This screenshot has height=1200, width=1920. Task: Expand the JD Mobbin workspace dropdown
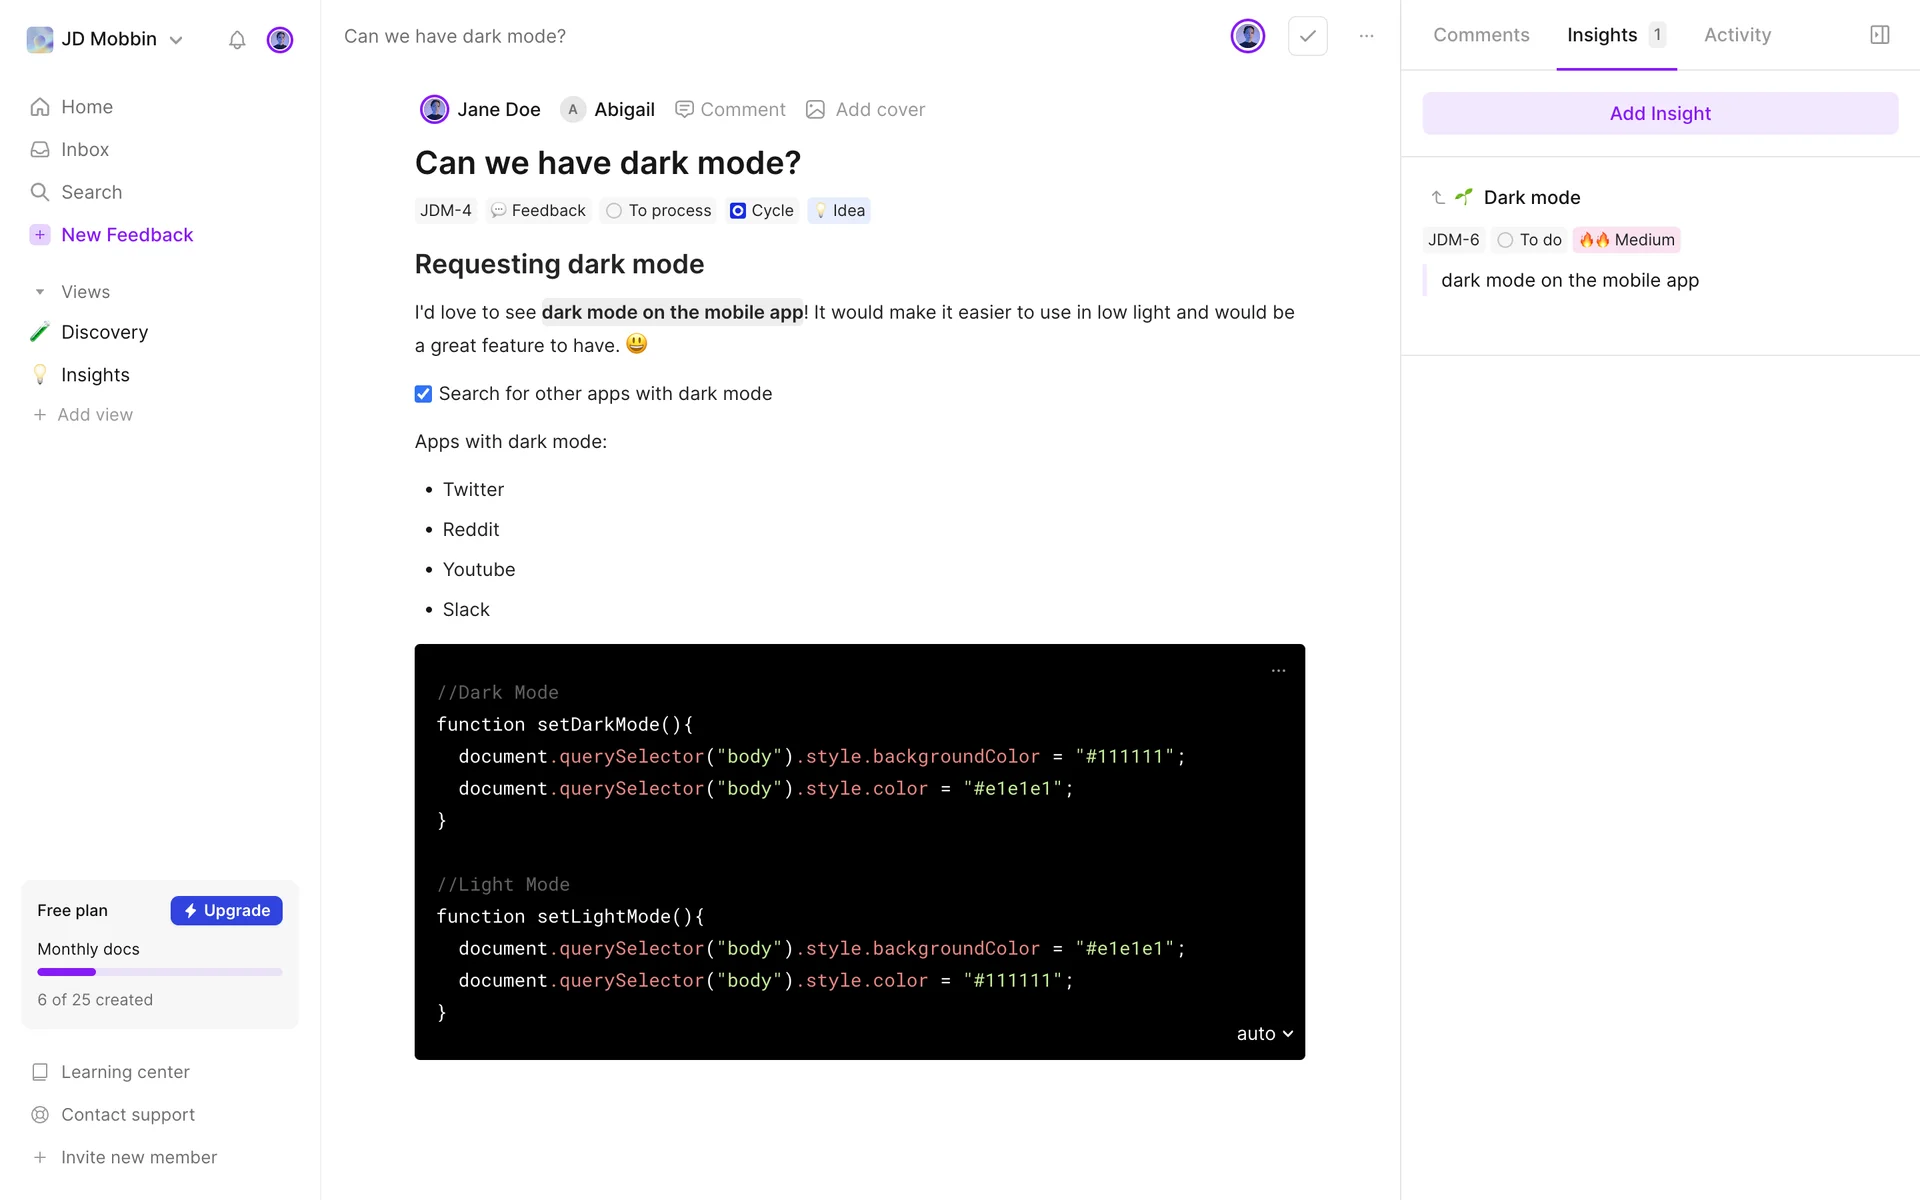176,40
